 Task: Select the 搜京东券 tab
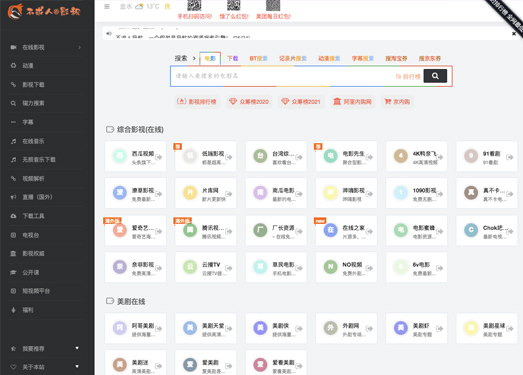430,58
